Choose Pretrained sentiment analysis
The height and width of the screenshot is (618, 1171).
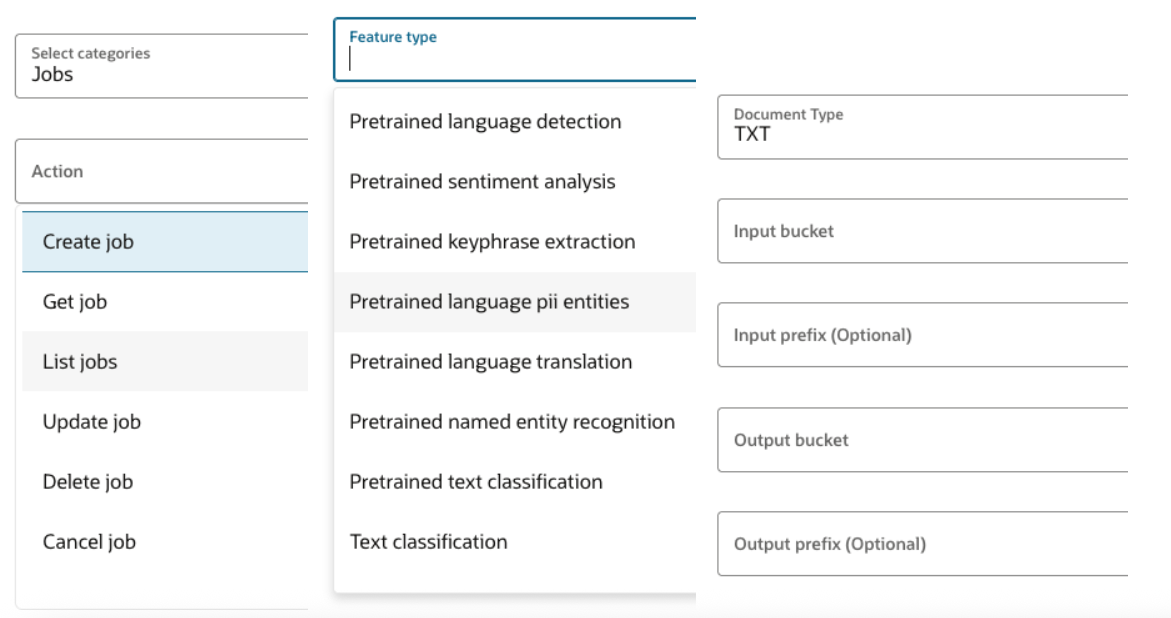click(482, 182)
